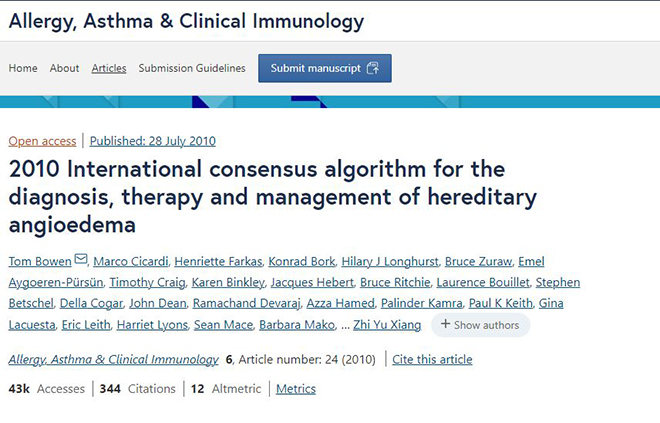Open the Cite this article link
Viewport: 660px width, 423px height.
432,359
